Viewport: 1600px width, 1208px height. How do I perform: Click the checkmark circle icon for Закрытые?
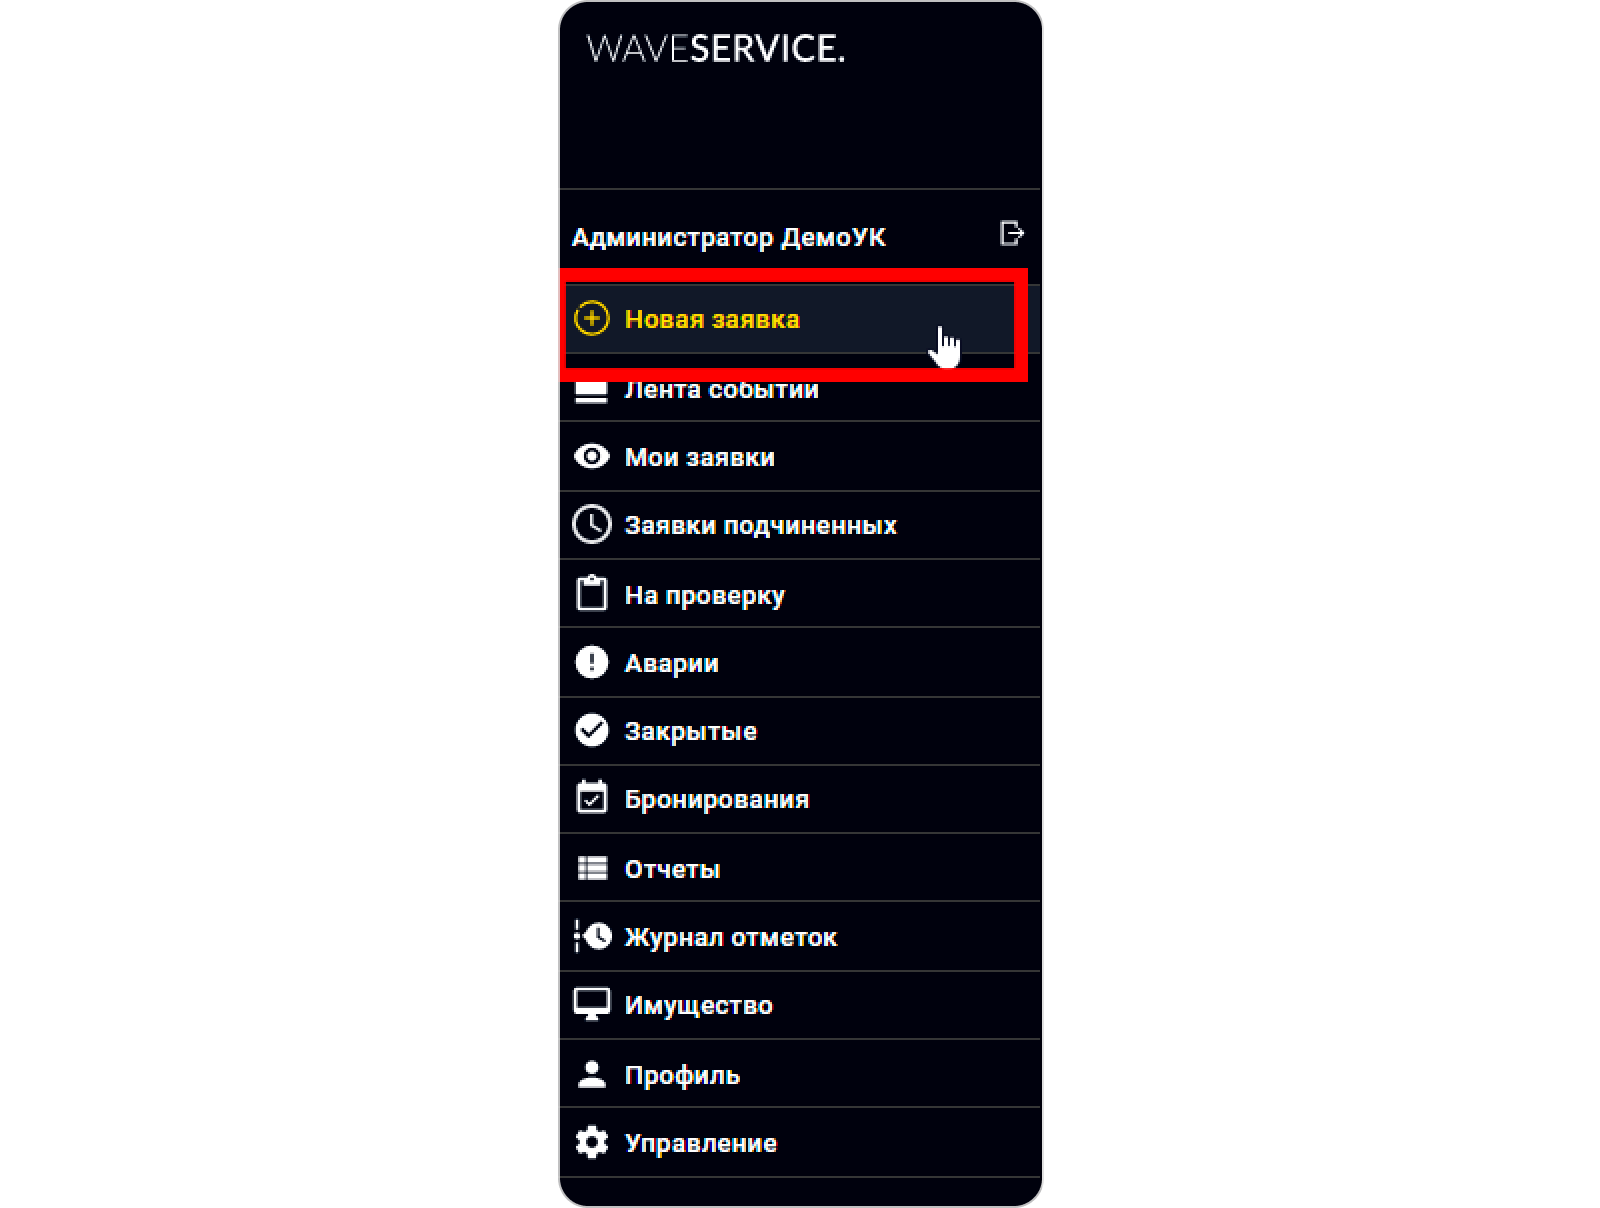pyautogui.click(x=591, y=730)
